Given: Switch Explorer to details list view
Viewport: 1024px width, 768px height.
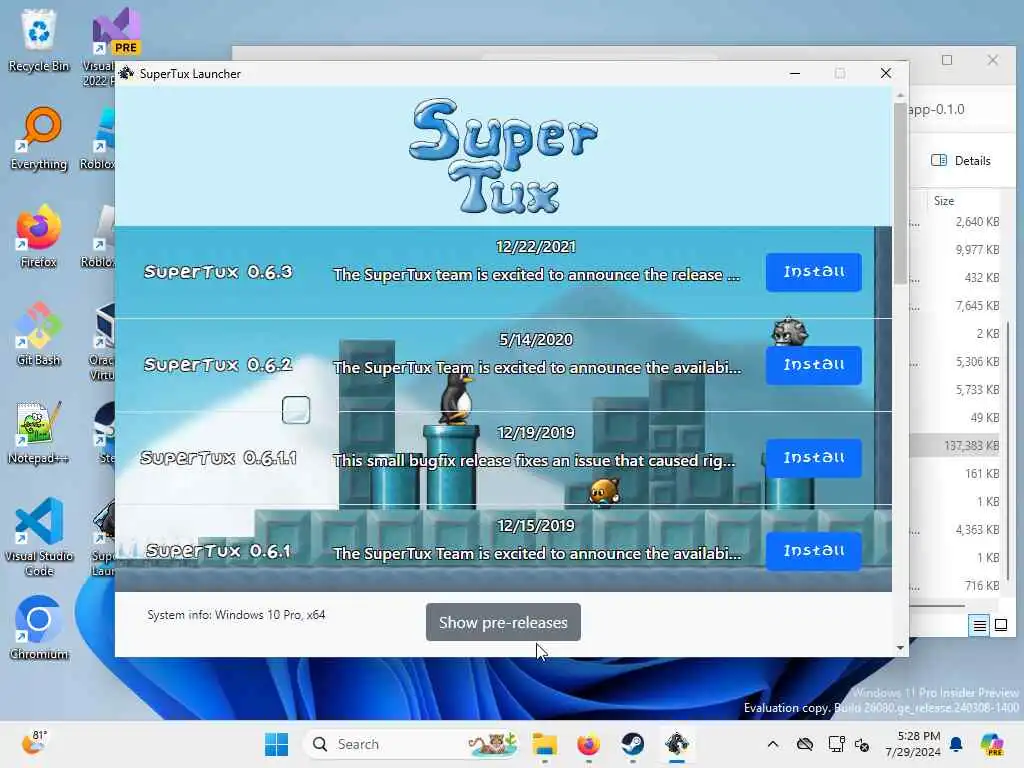Looking at the screenshot, I should (979, 626).
